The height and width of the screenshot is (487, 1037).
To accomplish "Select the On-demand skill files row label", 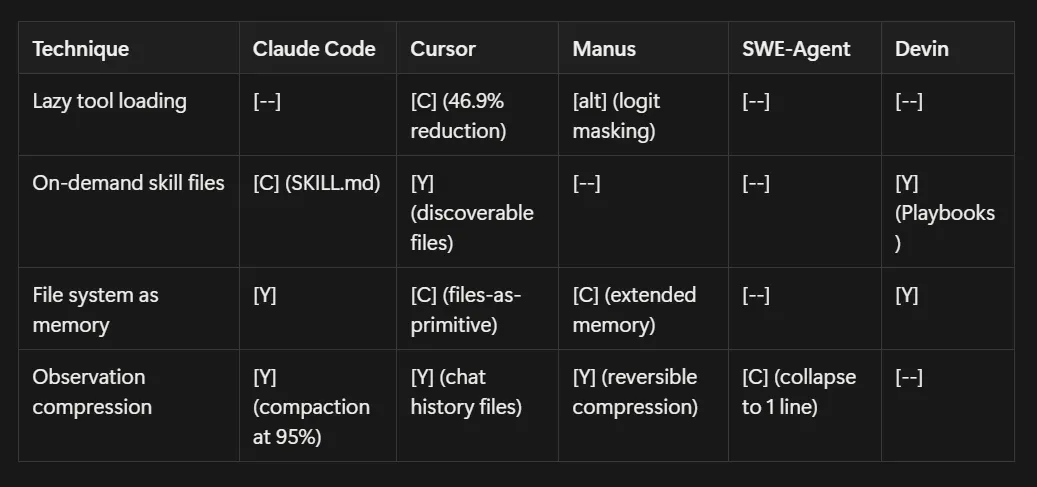I will tap(127, 183).
